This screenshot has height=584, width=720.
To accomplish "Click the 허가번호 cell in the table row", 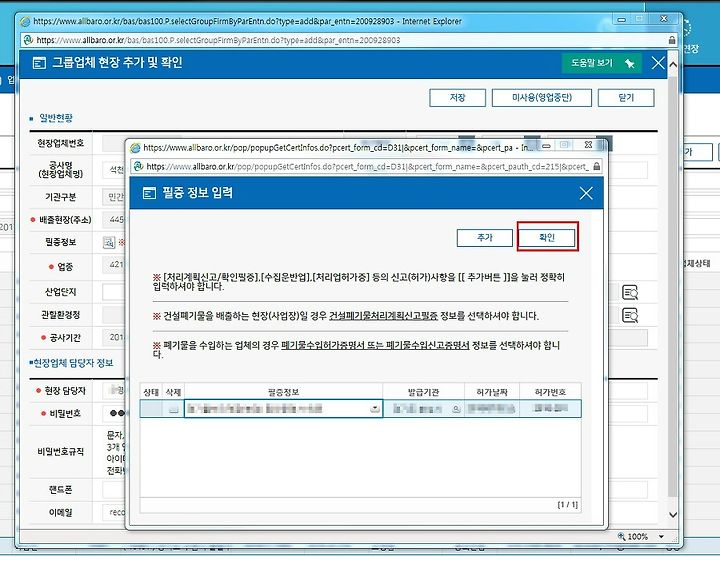I will [x=550, y=409].
